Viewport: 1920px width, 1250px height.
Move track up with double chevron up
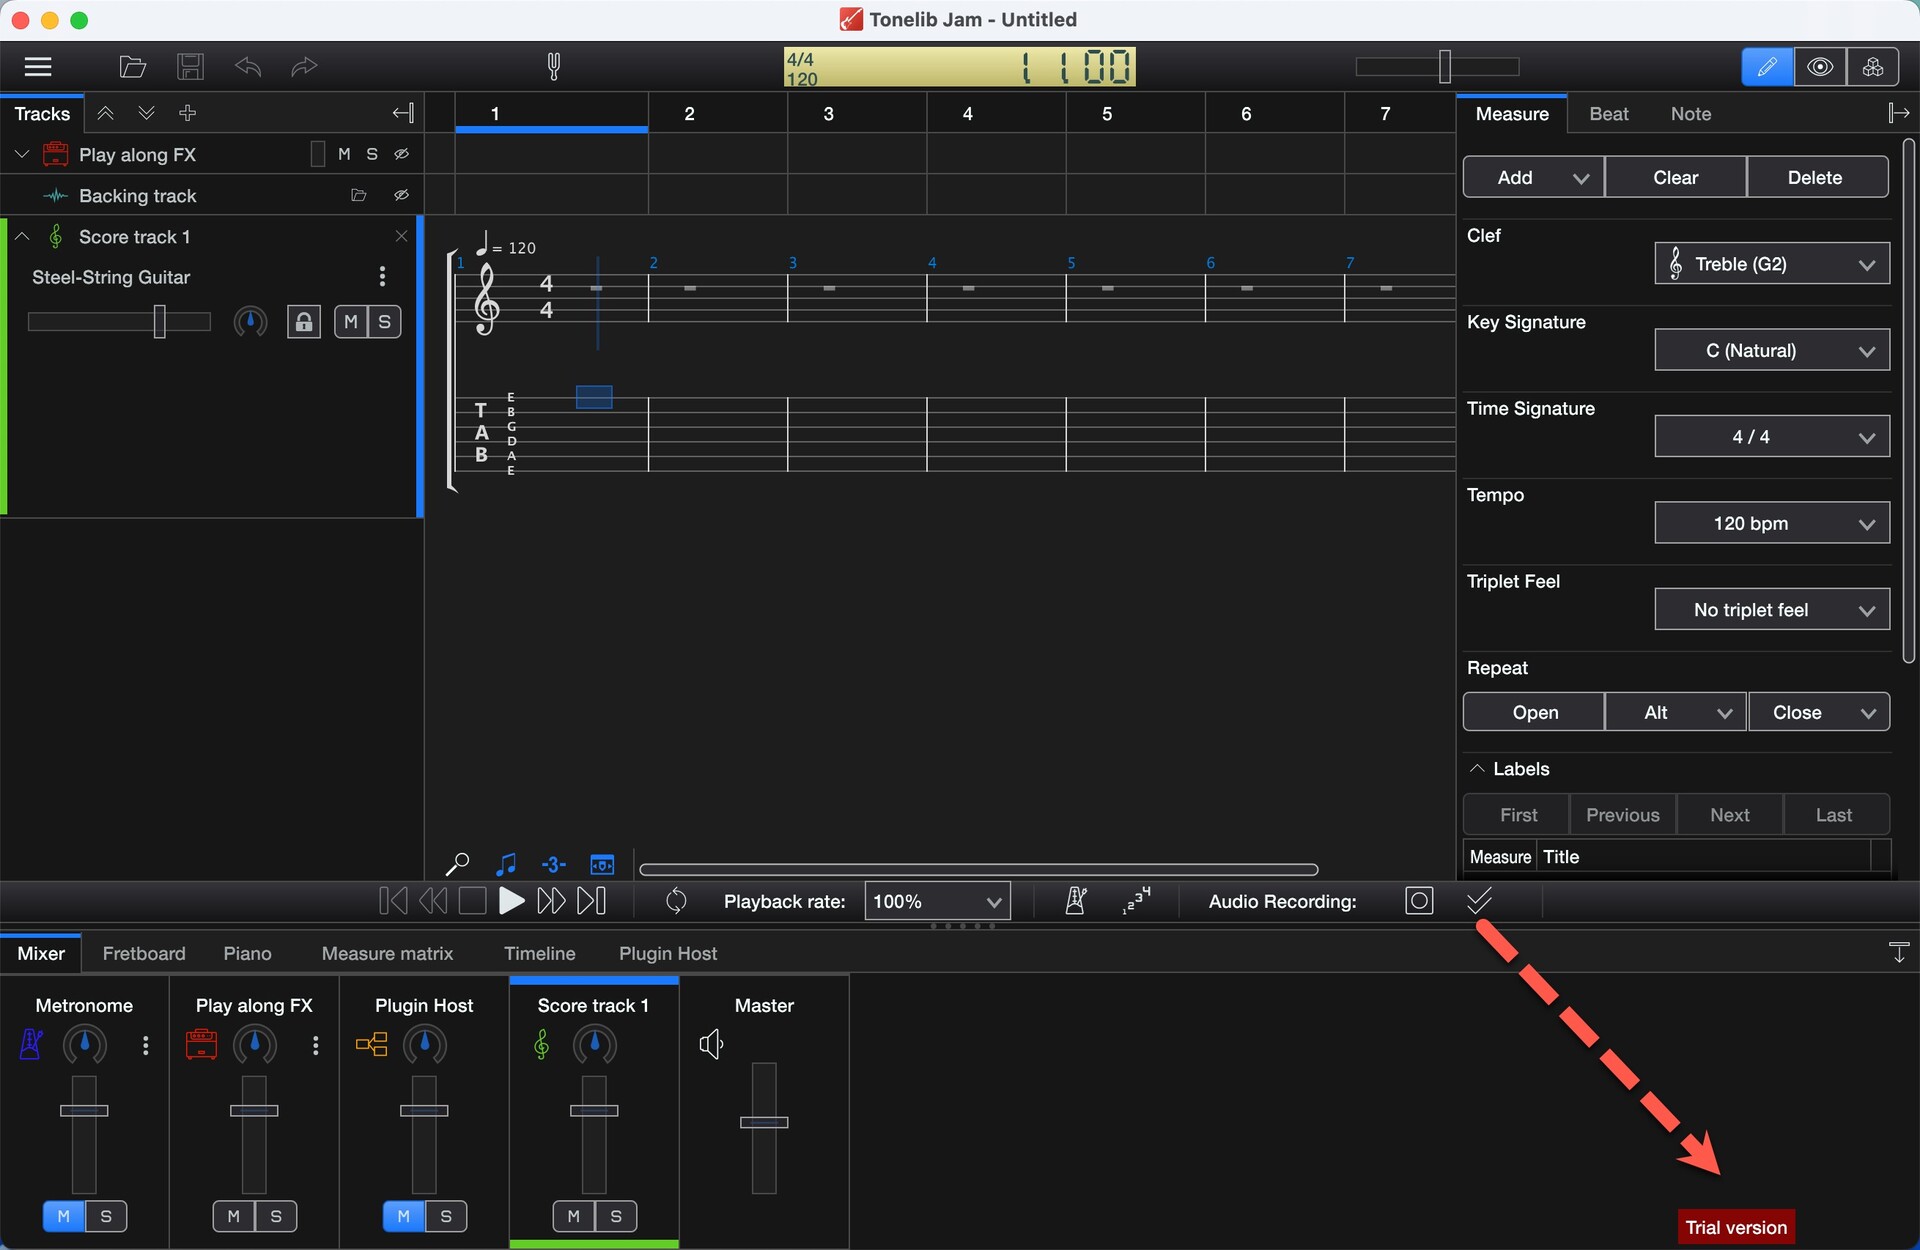coord(105,113)
